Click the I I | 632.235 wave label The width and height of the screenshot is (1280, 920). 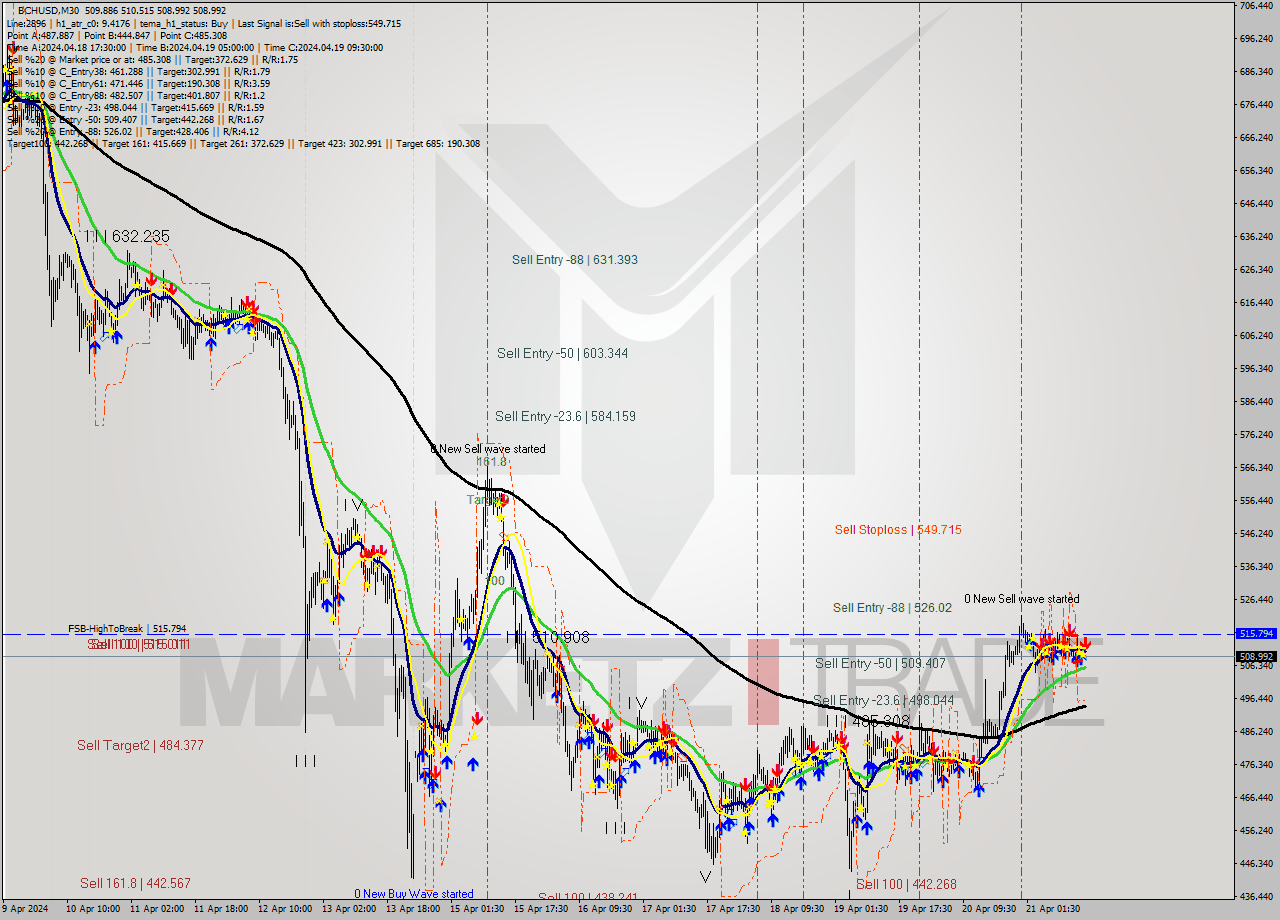pyautogui.click(x=127, y=236)
